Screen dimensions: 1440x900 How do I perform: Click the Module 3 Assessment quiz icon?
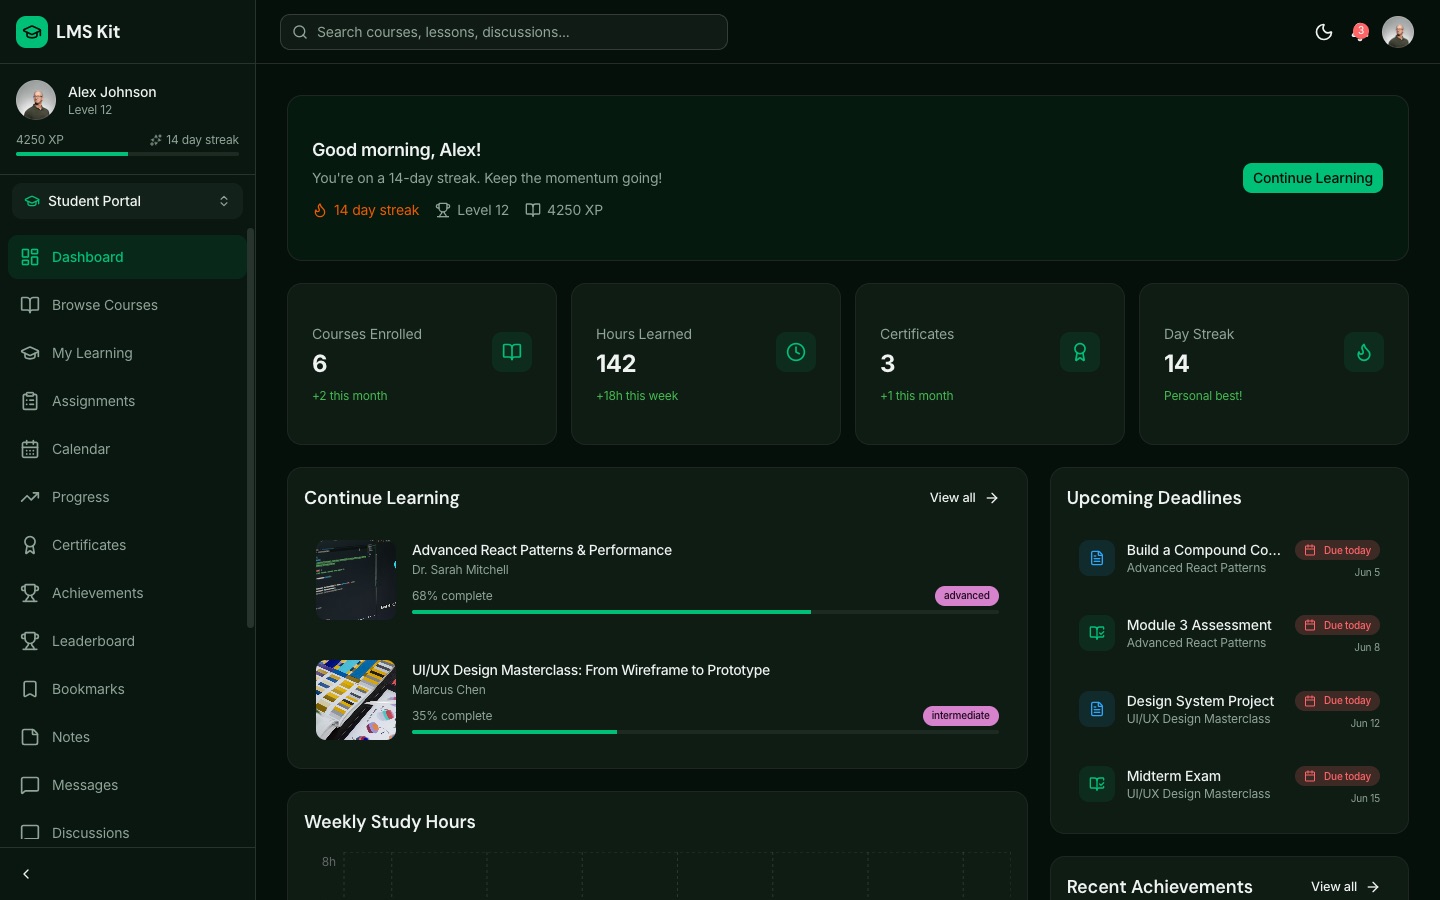tap(1097, 633)
